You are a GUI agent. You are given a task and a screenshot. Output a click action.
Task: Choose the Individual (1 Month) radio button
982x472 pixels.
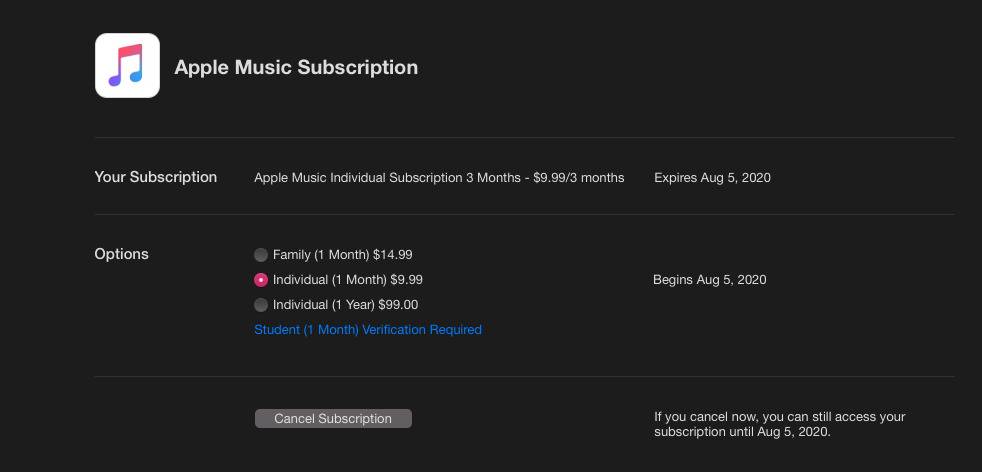pos(261,280)
